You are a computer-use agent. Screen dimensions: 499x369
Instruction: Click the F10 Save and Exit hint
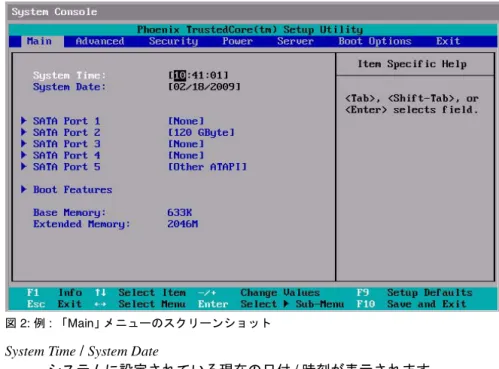(411, 304)
